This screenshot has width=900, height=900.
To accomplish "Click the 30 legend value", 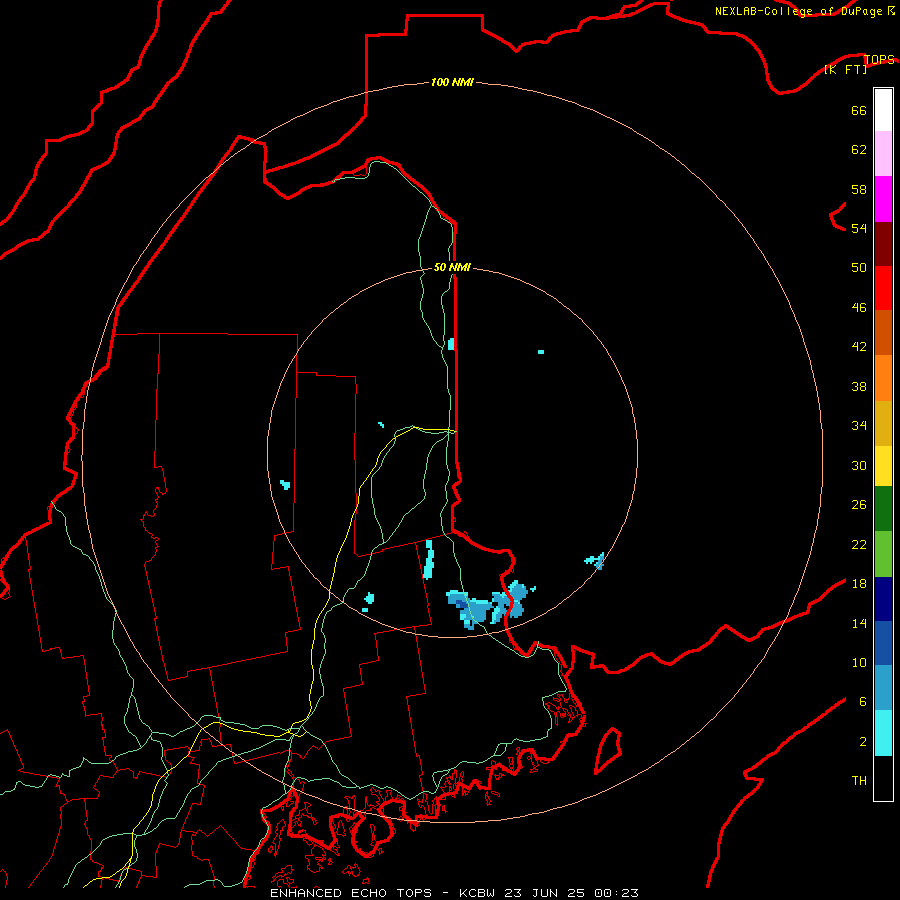I will 859,465.
